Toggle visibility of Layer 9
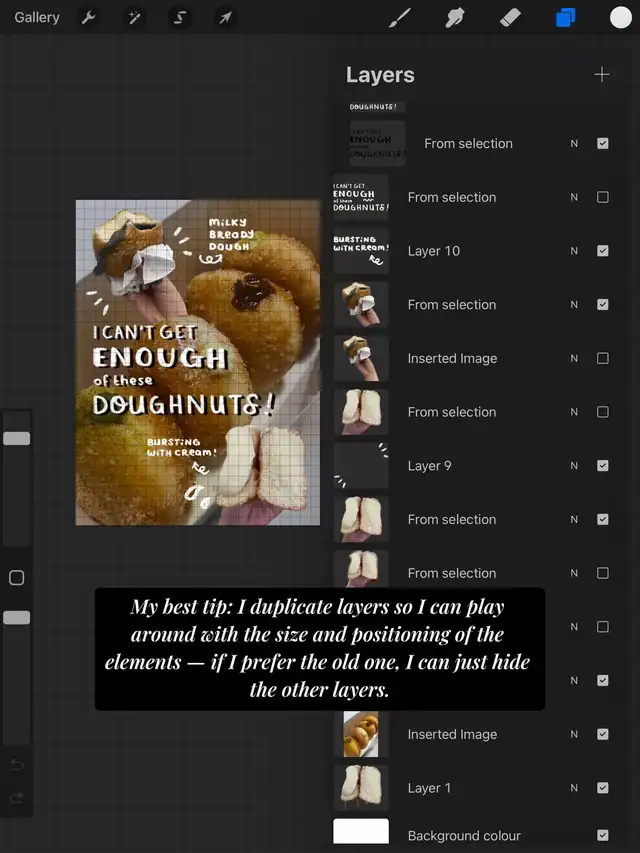 pyautogui.click(x=602, y=466)
